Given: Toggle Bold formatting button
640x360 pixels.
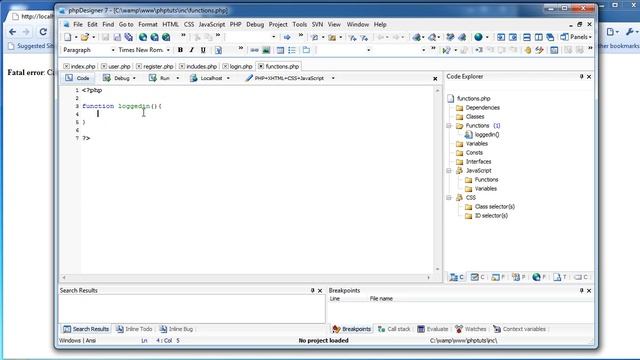Looking at the screenshot, I should point(180,50).
